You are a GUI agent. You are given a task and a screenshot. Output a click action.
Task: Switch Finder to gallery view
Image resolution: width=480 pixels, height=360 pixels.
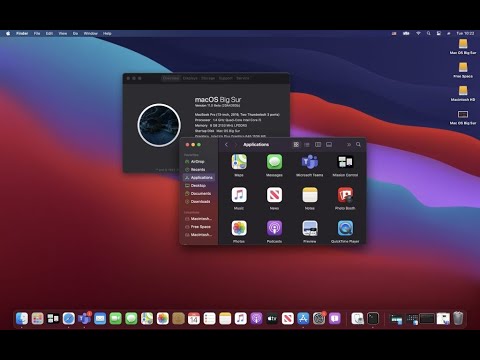(329, 144)
